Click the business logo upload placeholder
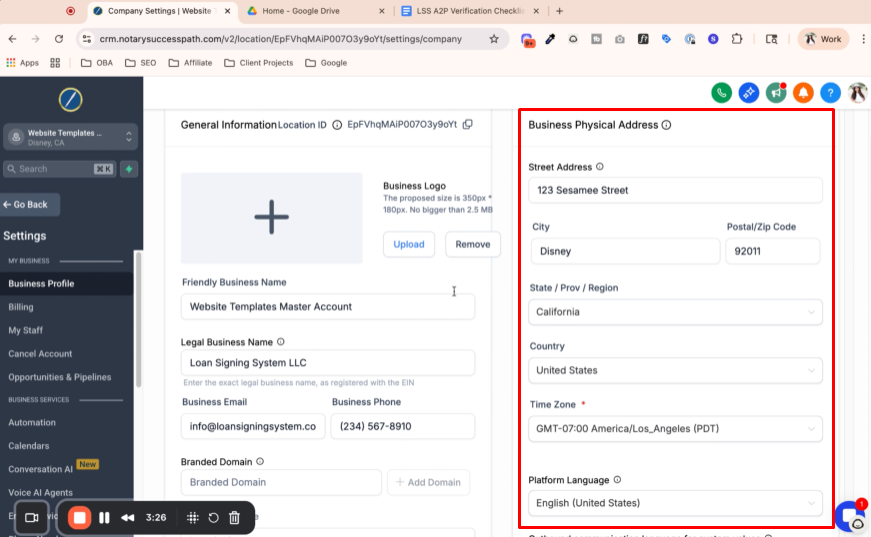Image resolution: width=871 pixels, height=537 pixels. [x=272, y=218]
